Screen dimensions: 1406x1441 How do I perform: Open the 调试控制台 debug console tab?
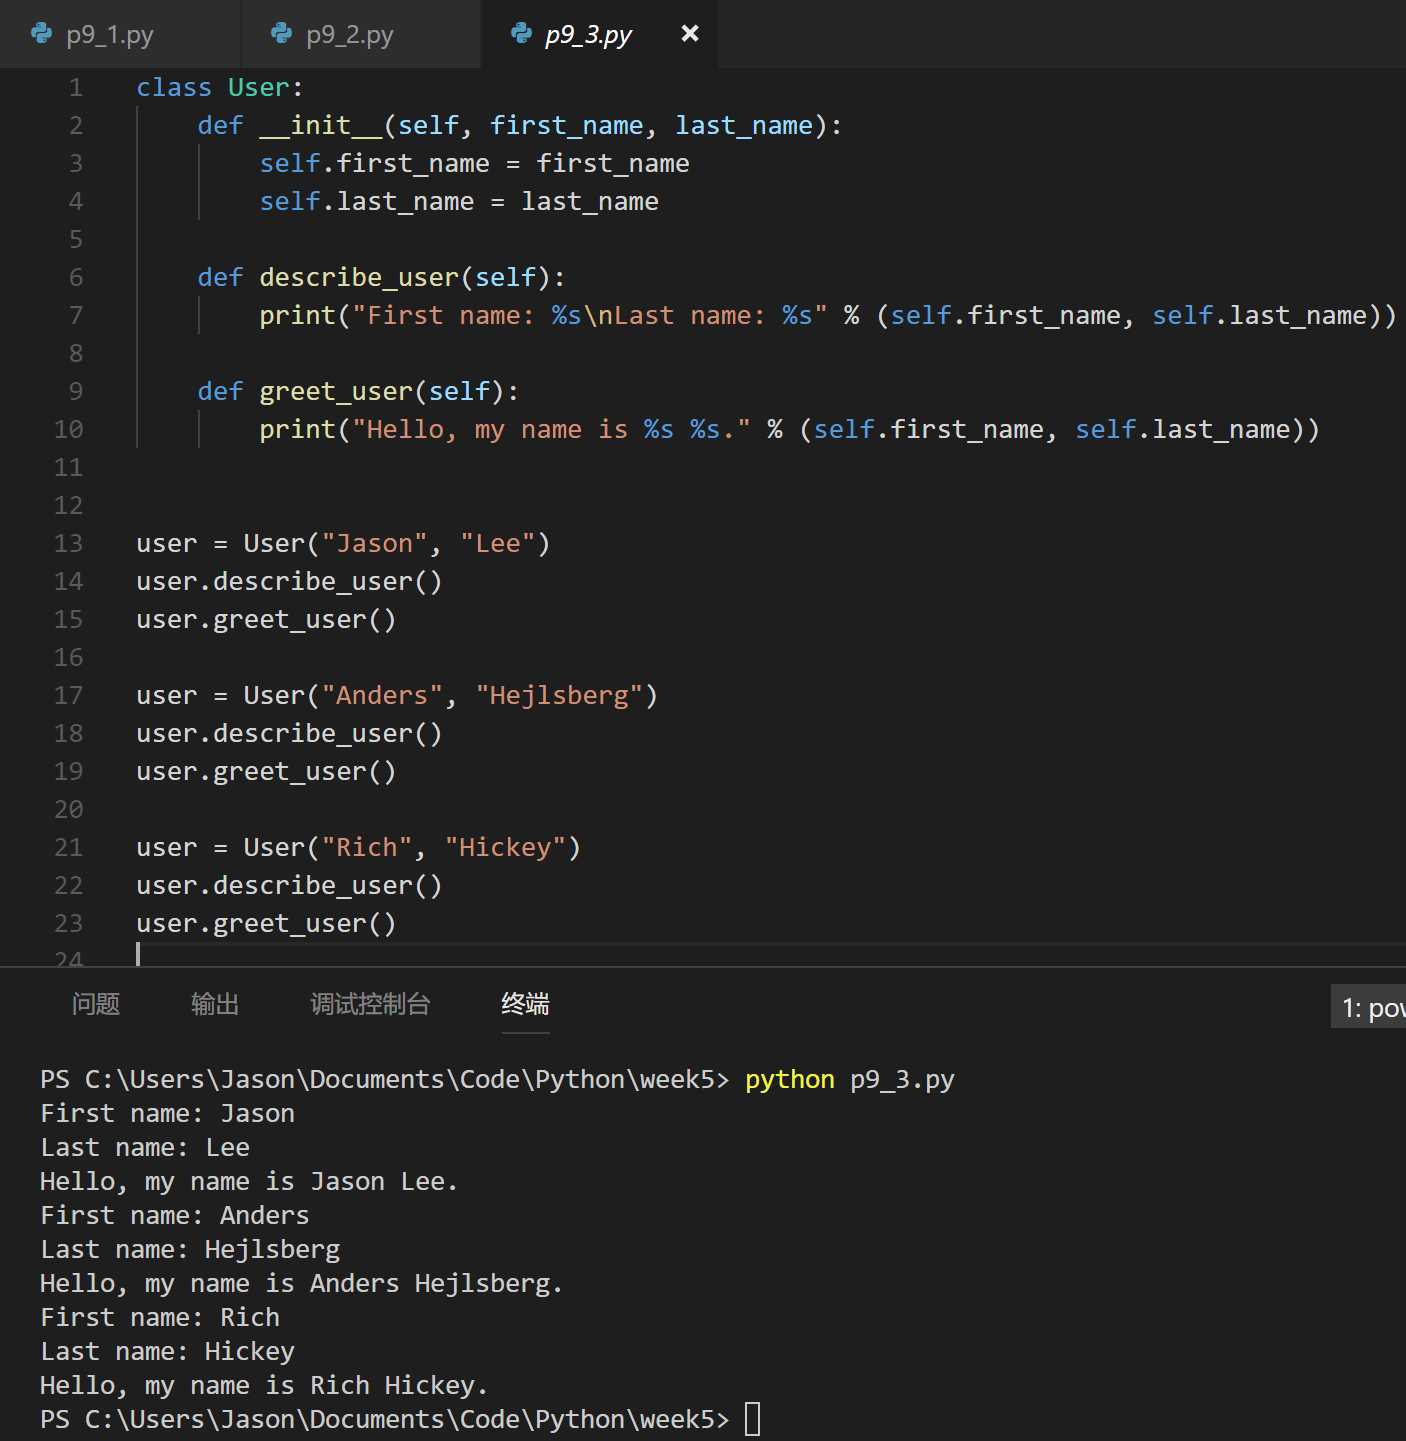tap(370, 1004)
